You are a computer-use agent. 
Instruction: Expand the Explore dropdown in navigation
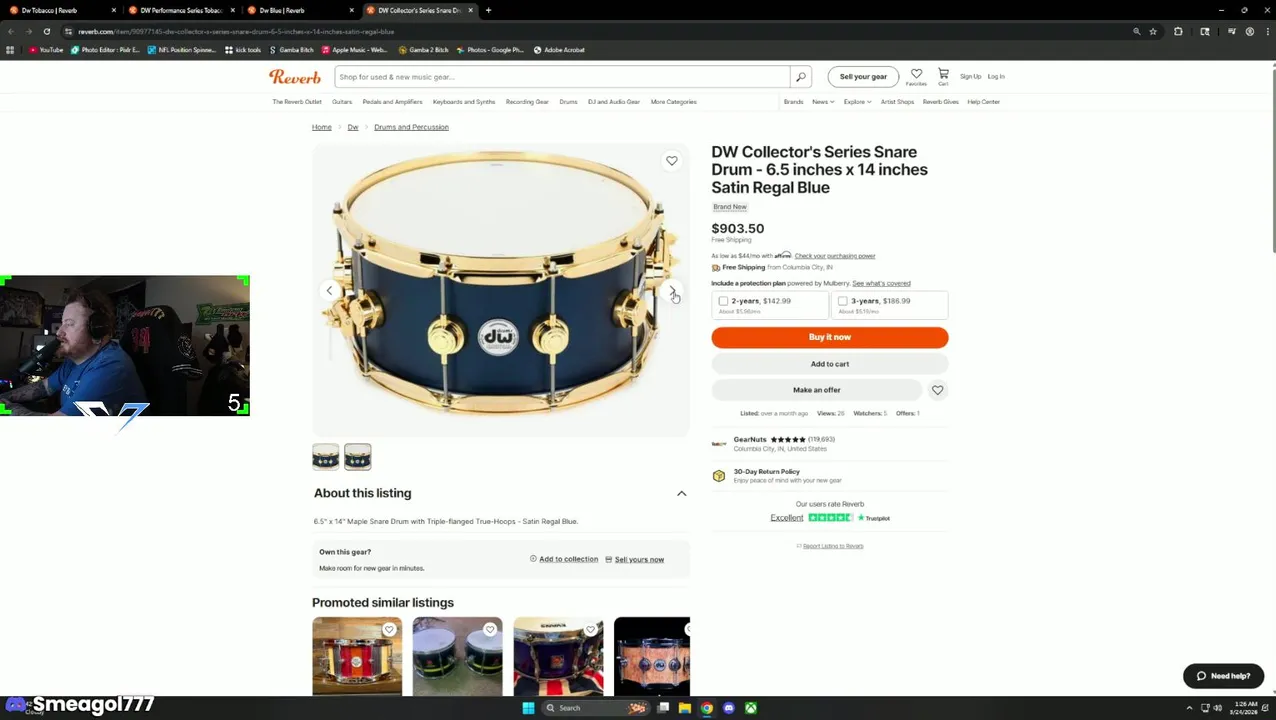pos(856,102)
